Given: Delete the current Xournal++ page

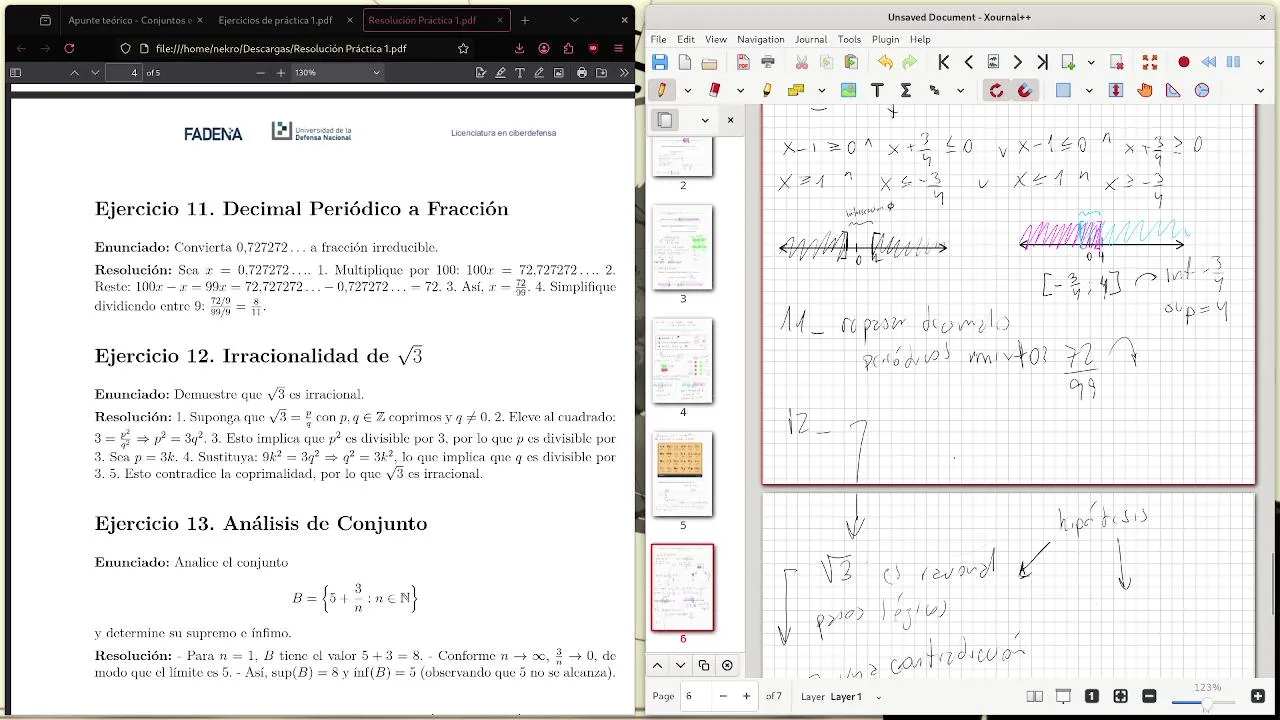Looking at the screenshot, I should [x=1117, y=62].
